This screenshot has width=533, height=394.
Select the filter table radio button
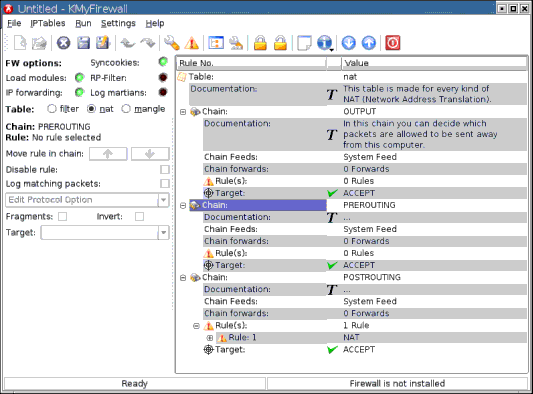click(52, 109)
